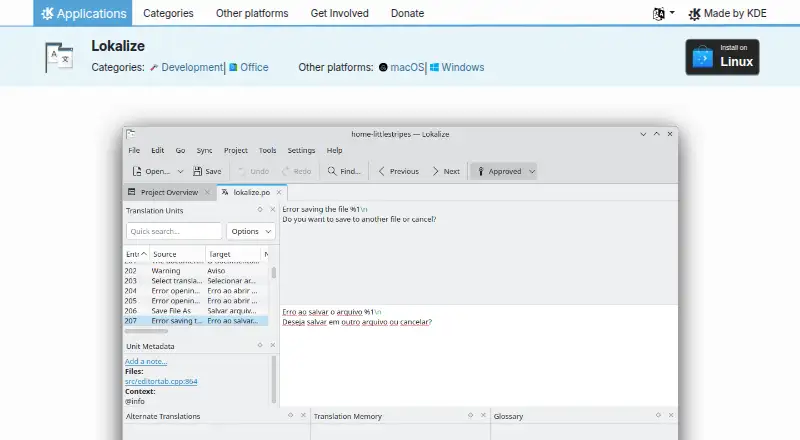The image size is (800, 440).
Task: Select the Windows platform link
Action: pyautogui.click(x=463, y=67)
